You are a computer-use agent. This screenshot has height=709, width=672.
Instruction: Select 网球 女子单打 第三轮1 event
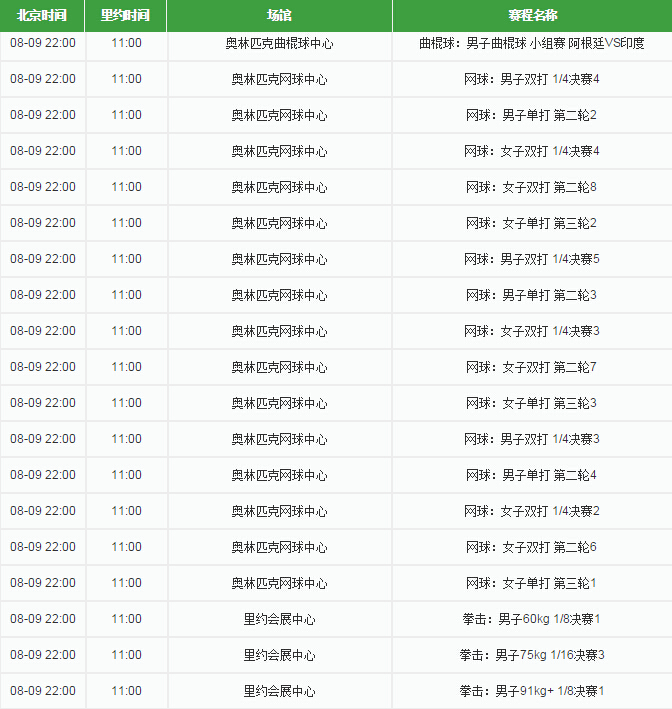[x=532, y=583]
